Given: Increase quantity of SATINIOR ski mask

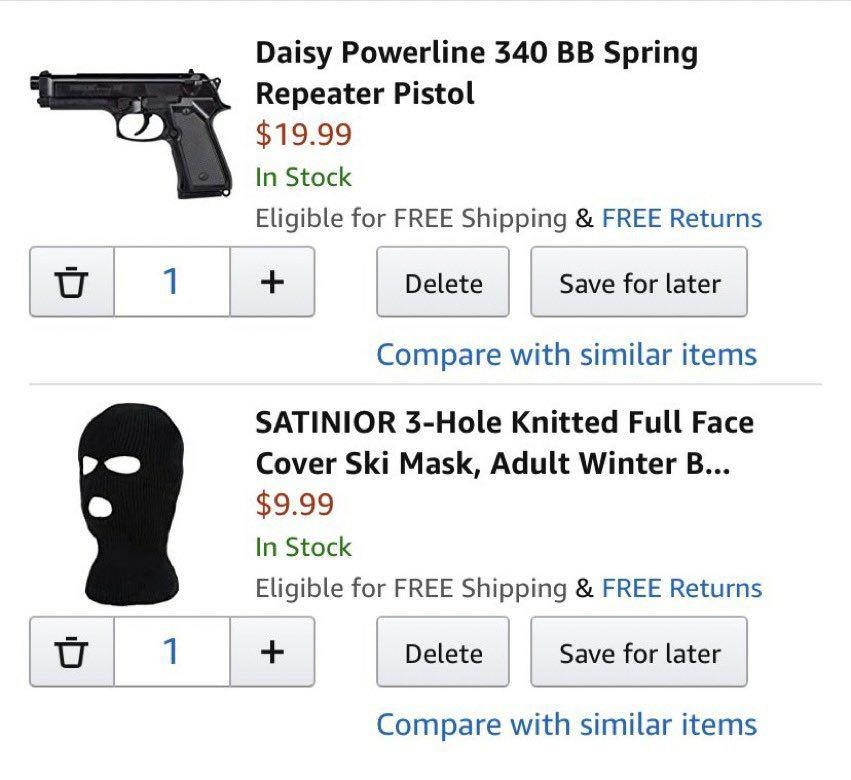Looking at the screenshot, I should tap(272, 653).
